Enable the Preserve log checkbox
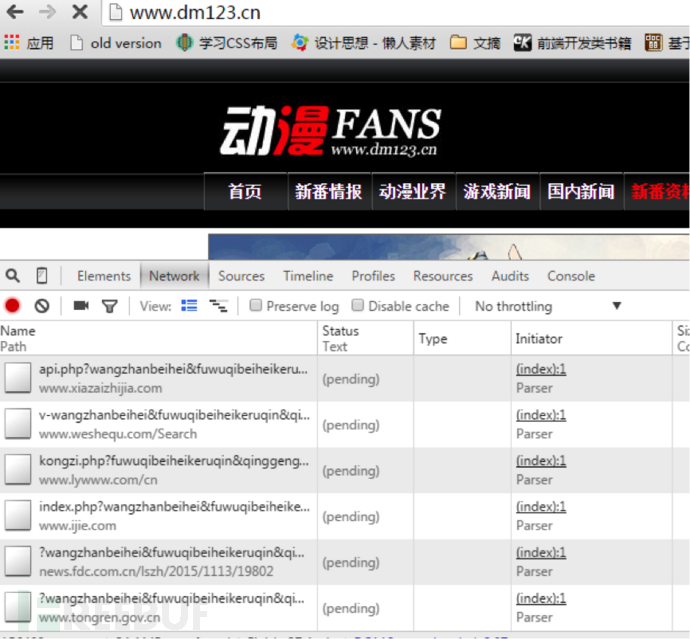 (256, 305)
